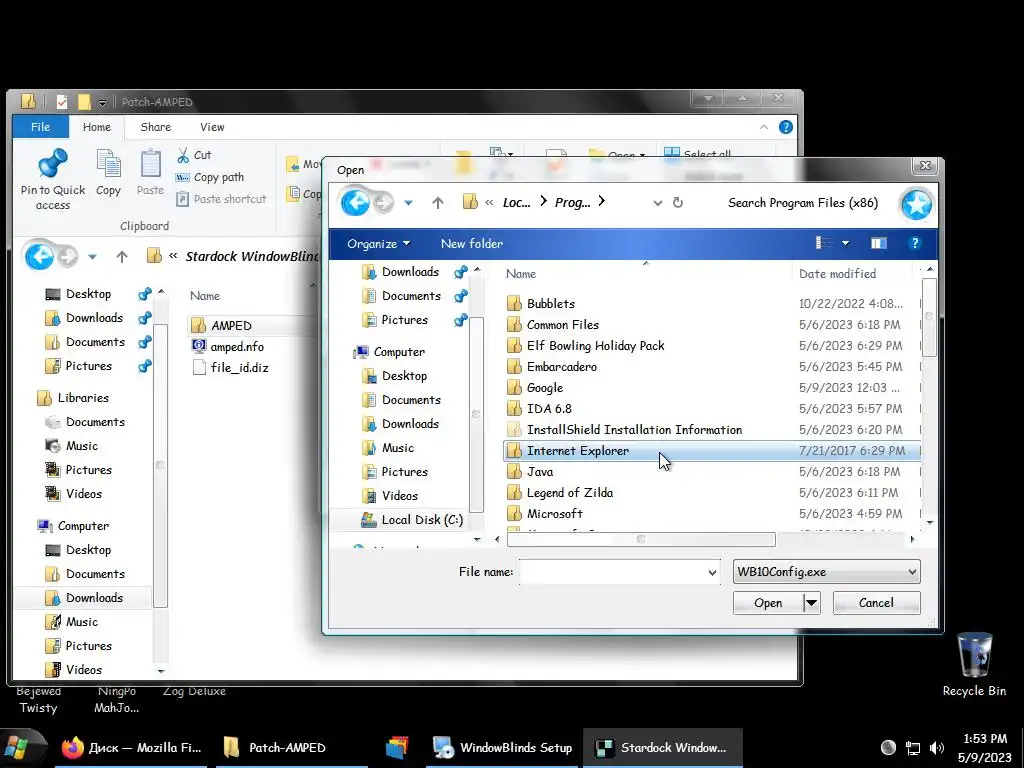Select Elf Bowling Holiday Pack folder
This screenshot has width=1024, height=768.
tap(712, 345)
